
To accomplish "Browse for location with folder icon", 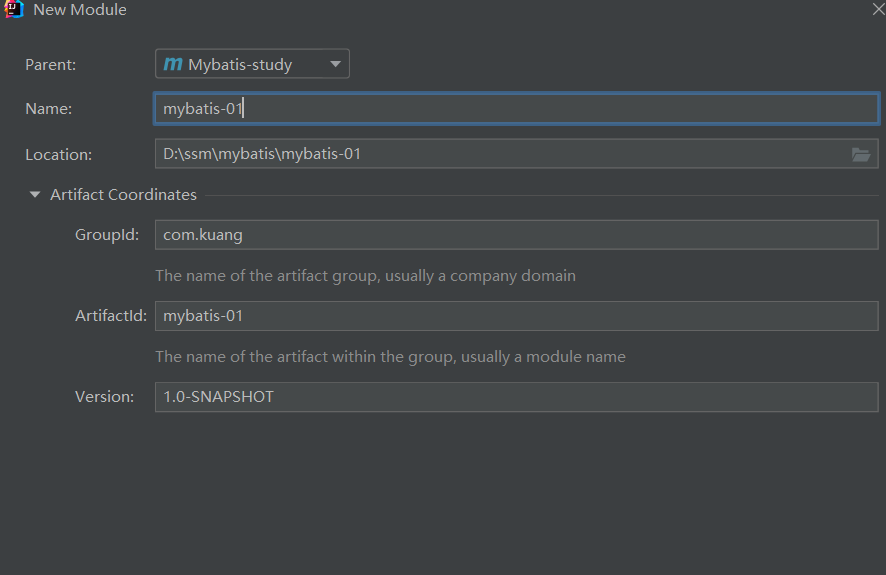I will pos(861,154).
